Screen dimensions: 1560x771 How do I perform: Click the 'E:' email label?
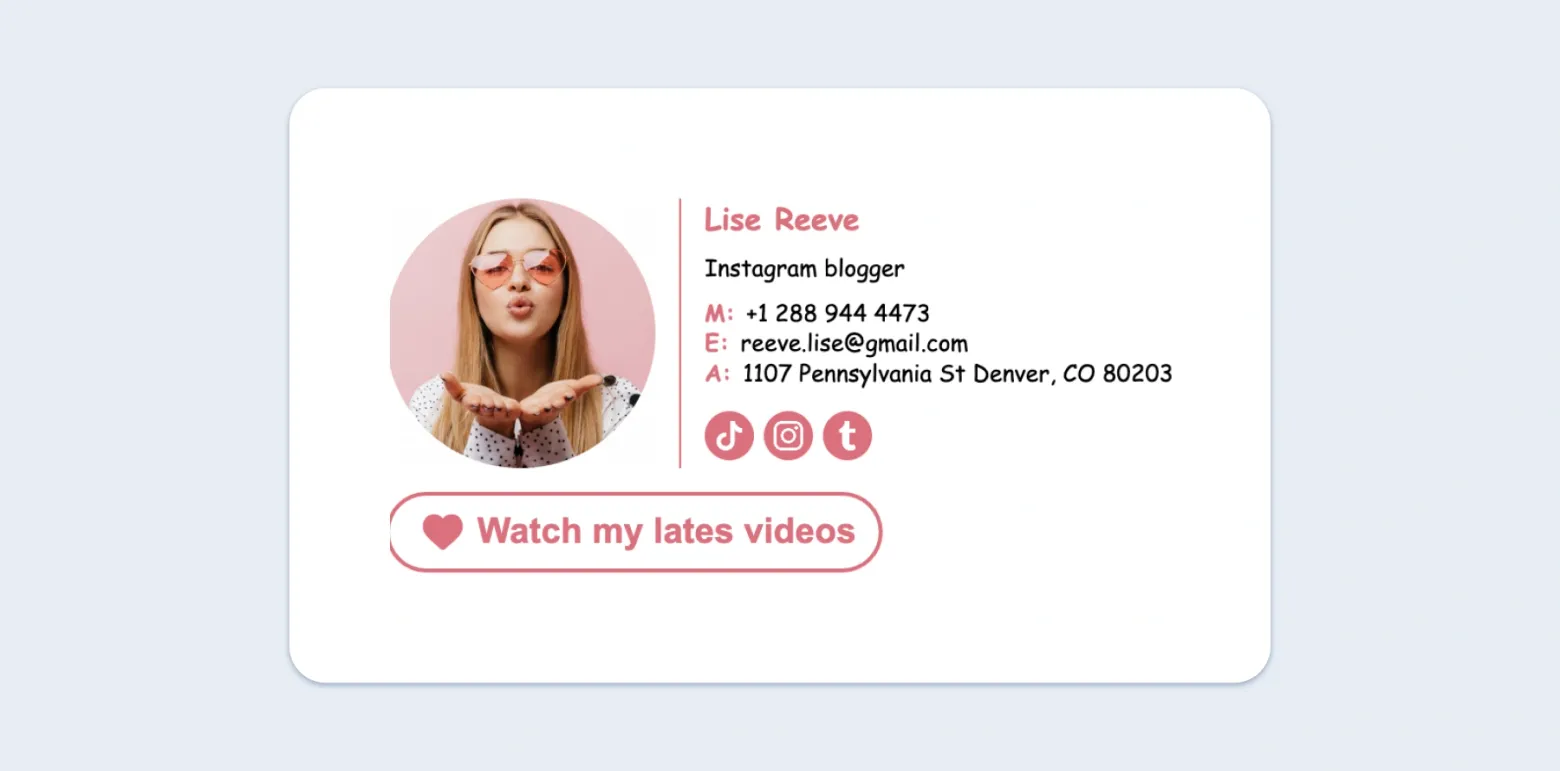tap(716, 344)
